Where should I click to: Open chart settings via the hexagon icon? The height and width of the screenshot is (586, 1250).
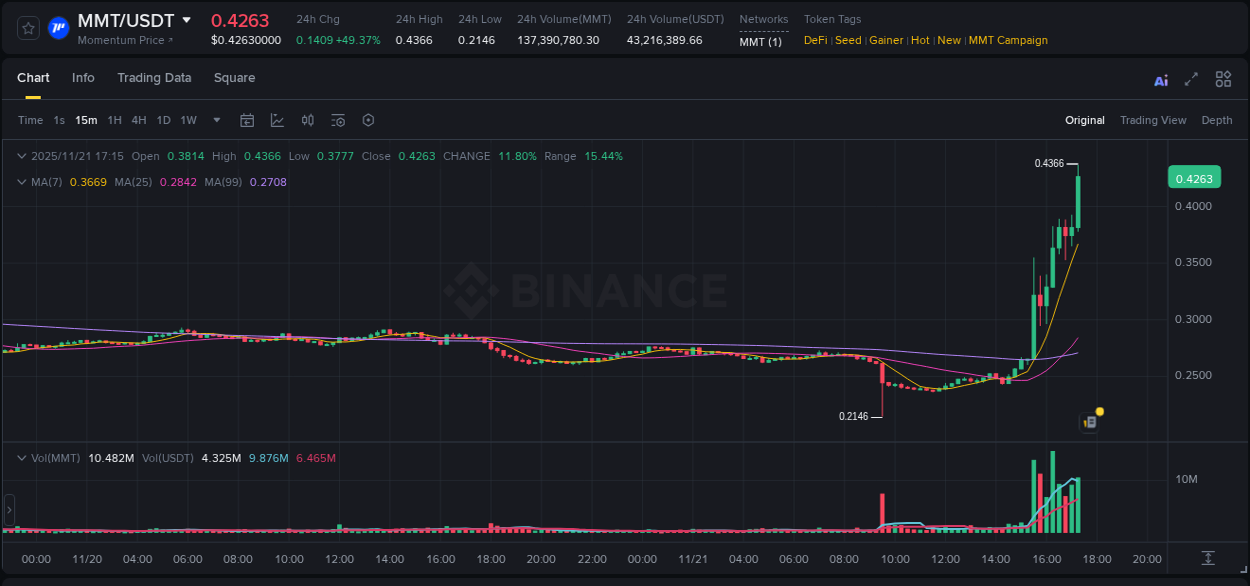368,120
